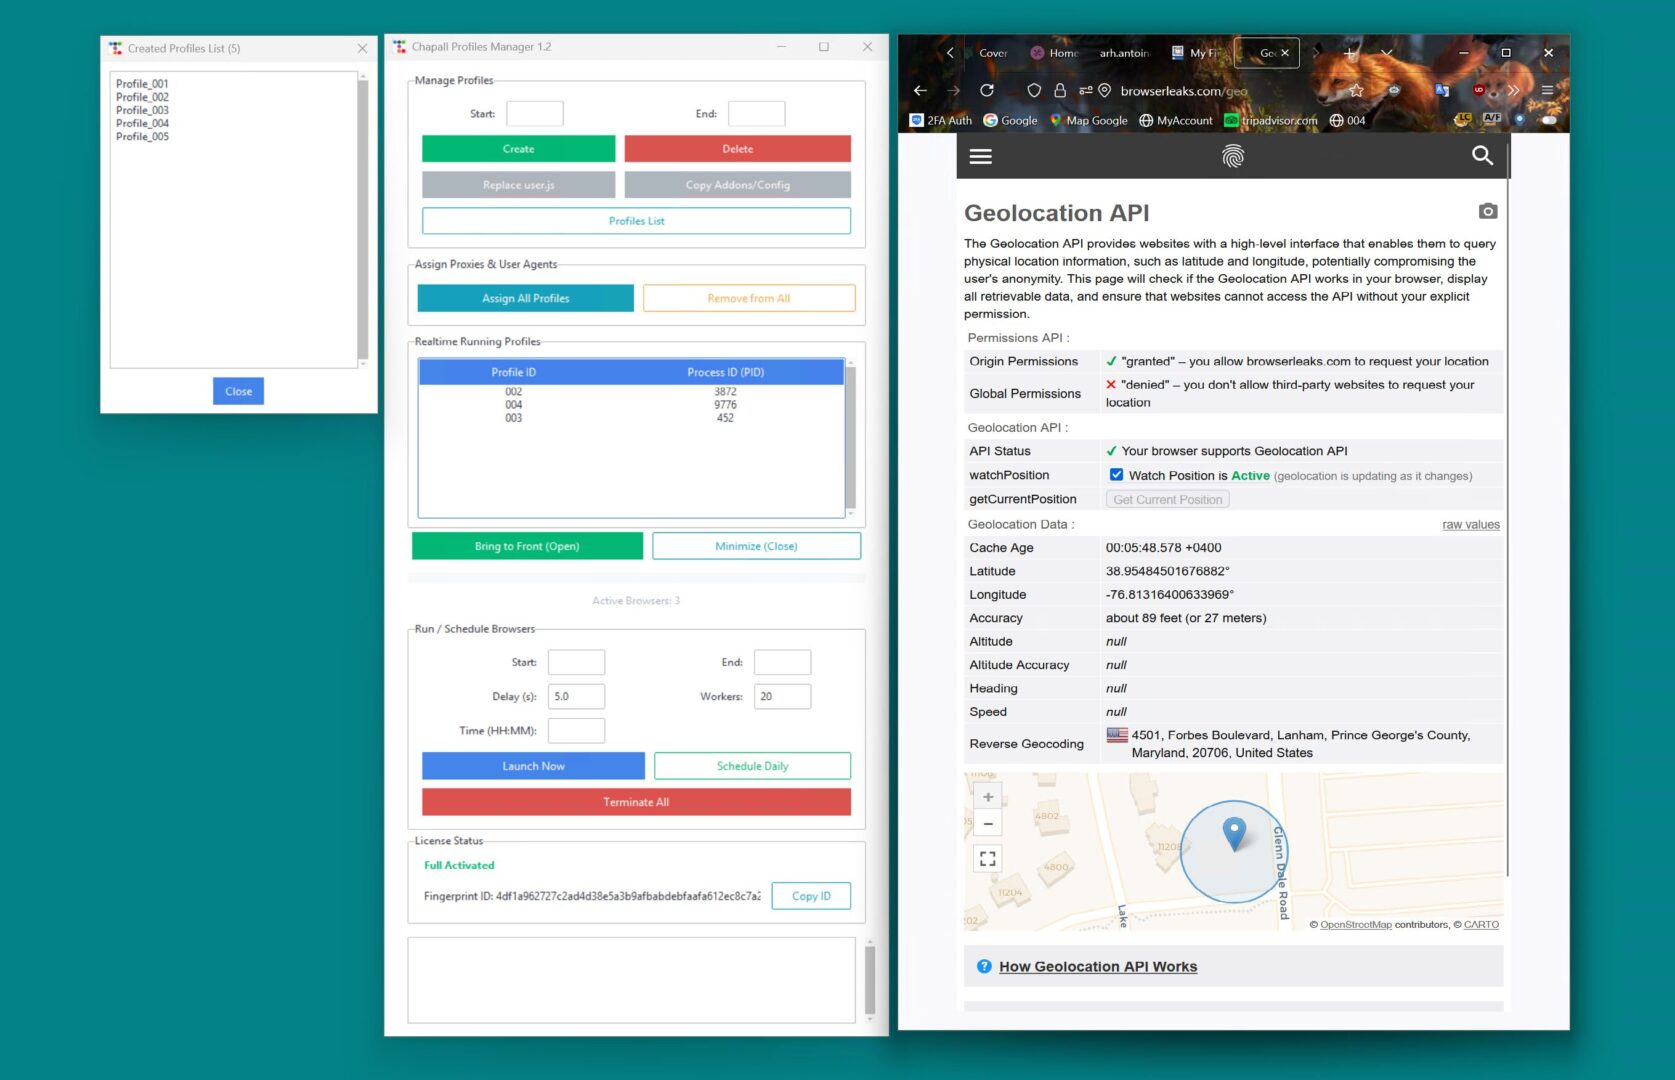Click the geolocation permission pin in address bar
Image resolution: width=1675 pixels, height=1080 pixels.
(x=1105, y=90)
